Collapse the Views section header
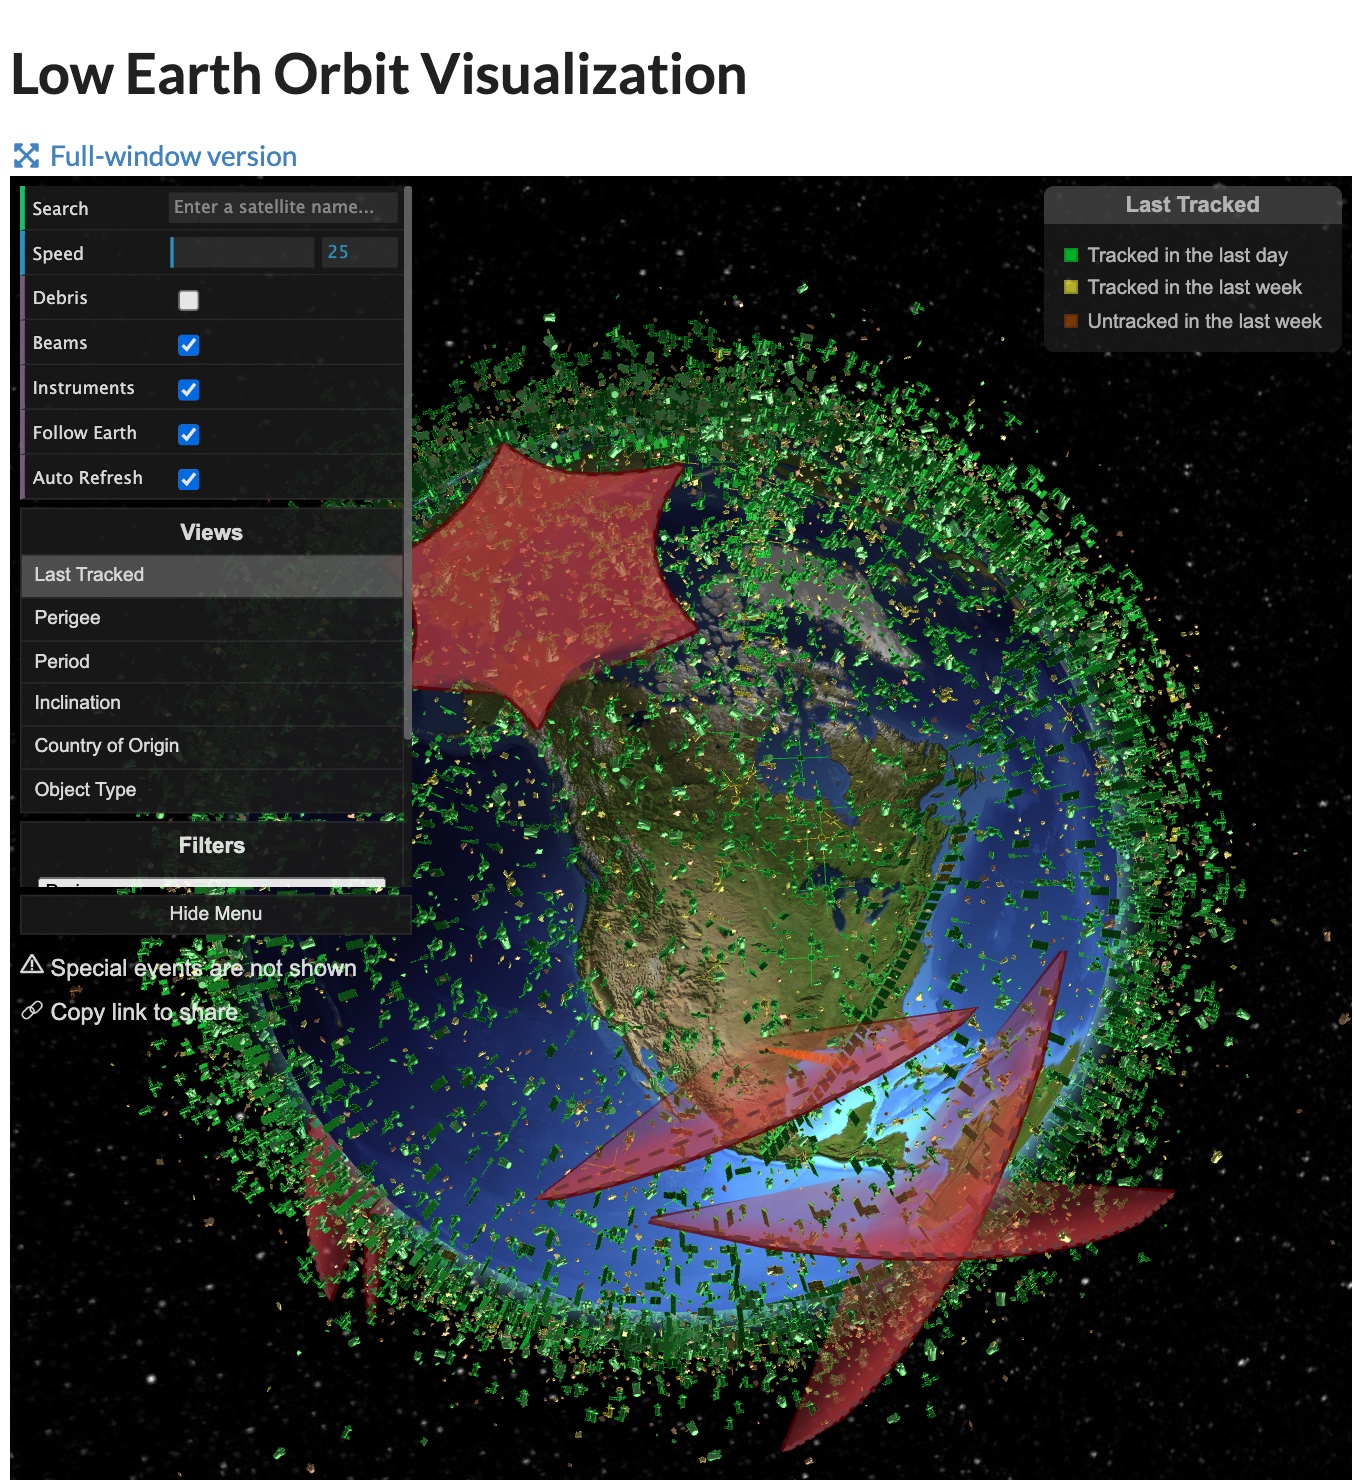Viewport: 1354px width, 1480px height. point(212,532)
